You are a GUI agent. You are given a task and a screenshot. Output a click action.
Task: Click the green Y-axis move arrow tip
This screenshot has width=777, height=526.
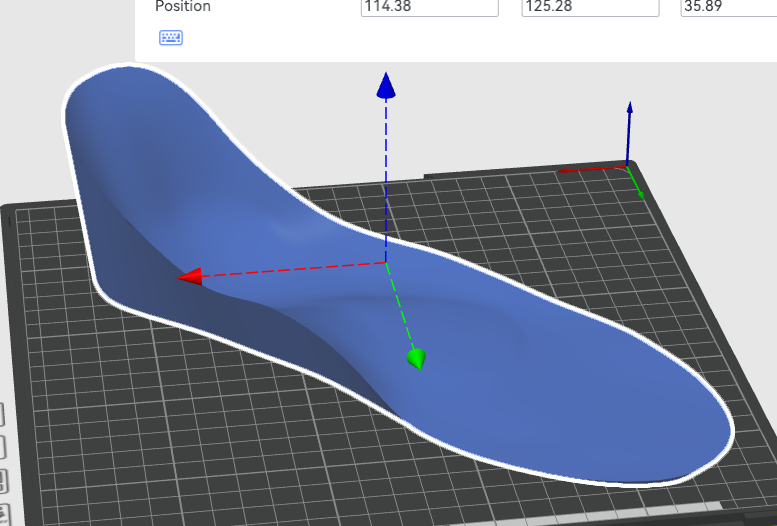tap(416, 358)
